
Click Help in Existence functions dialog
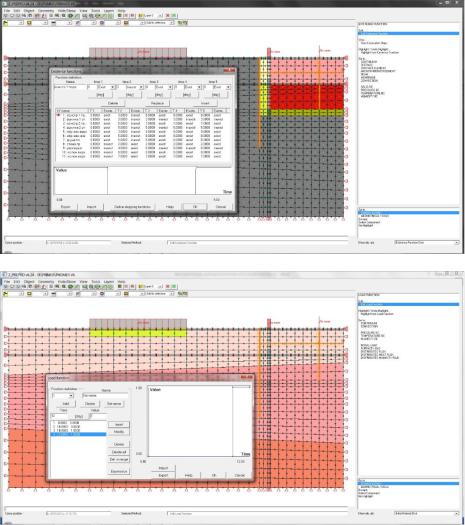pyautogui.click(x=170, y=207)
